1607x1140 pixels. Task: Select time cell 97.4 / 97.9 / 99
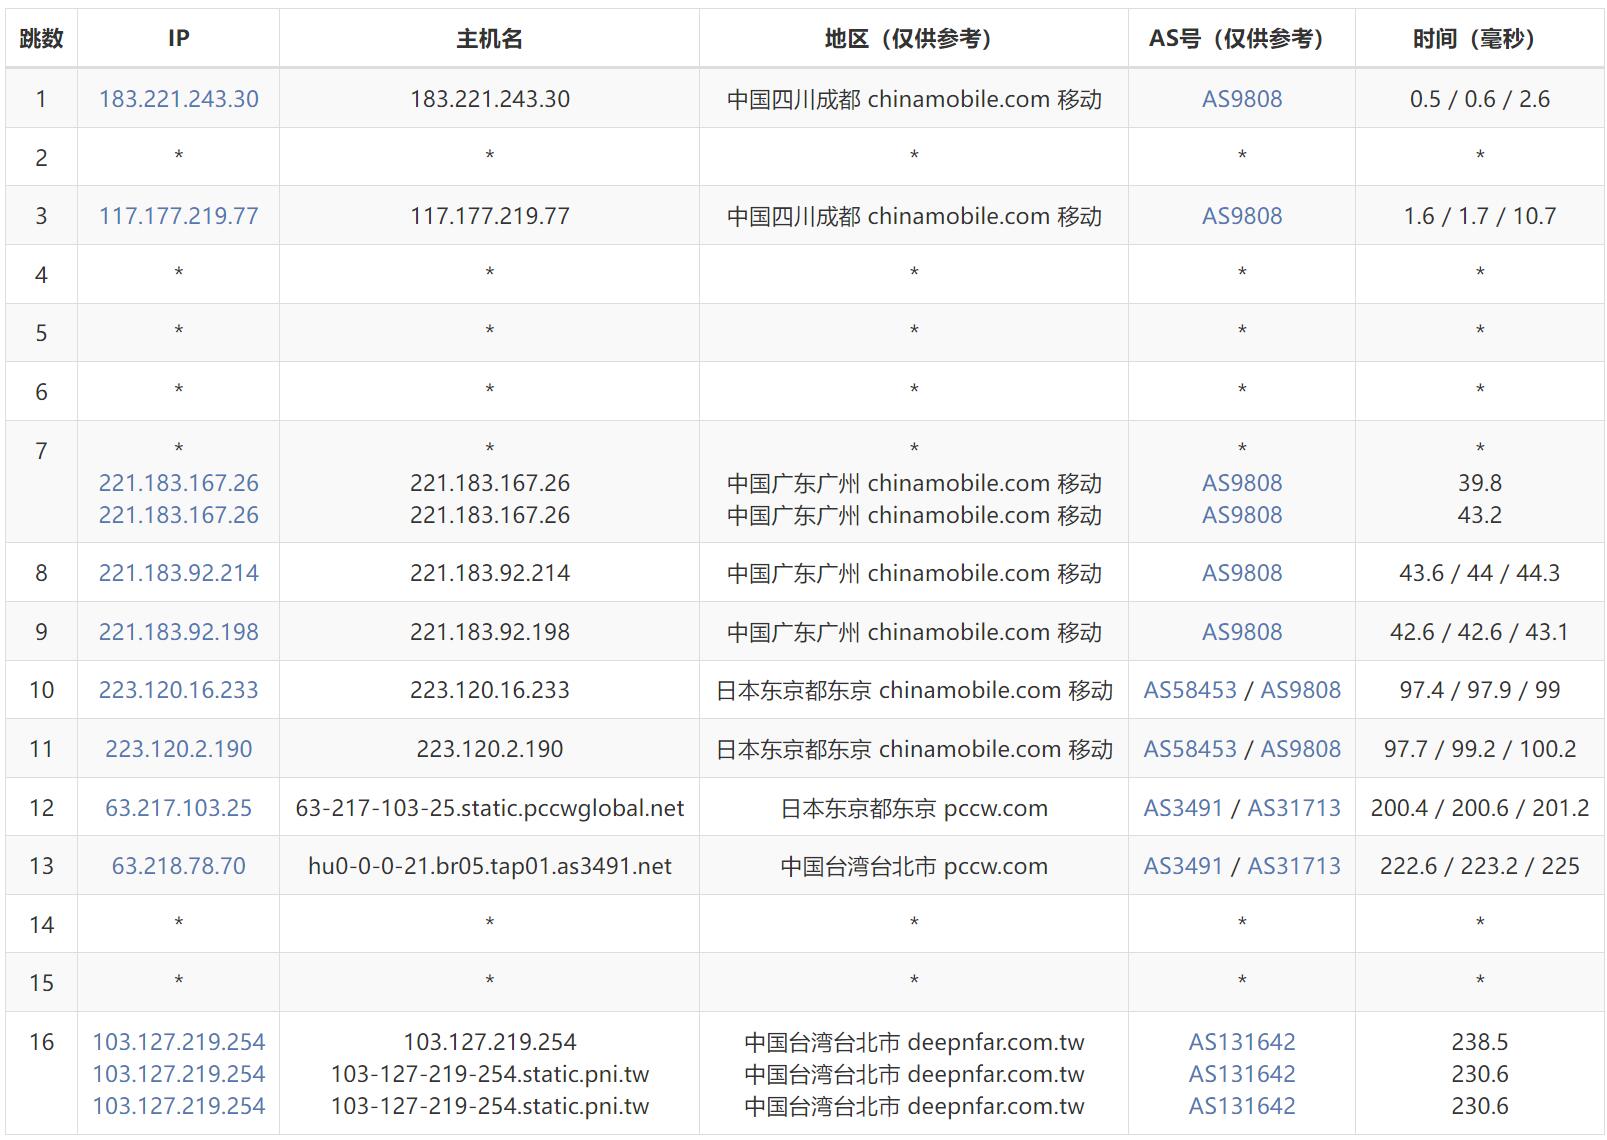(1480, 690)
